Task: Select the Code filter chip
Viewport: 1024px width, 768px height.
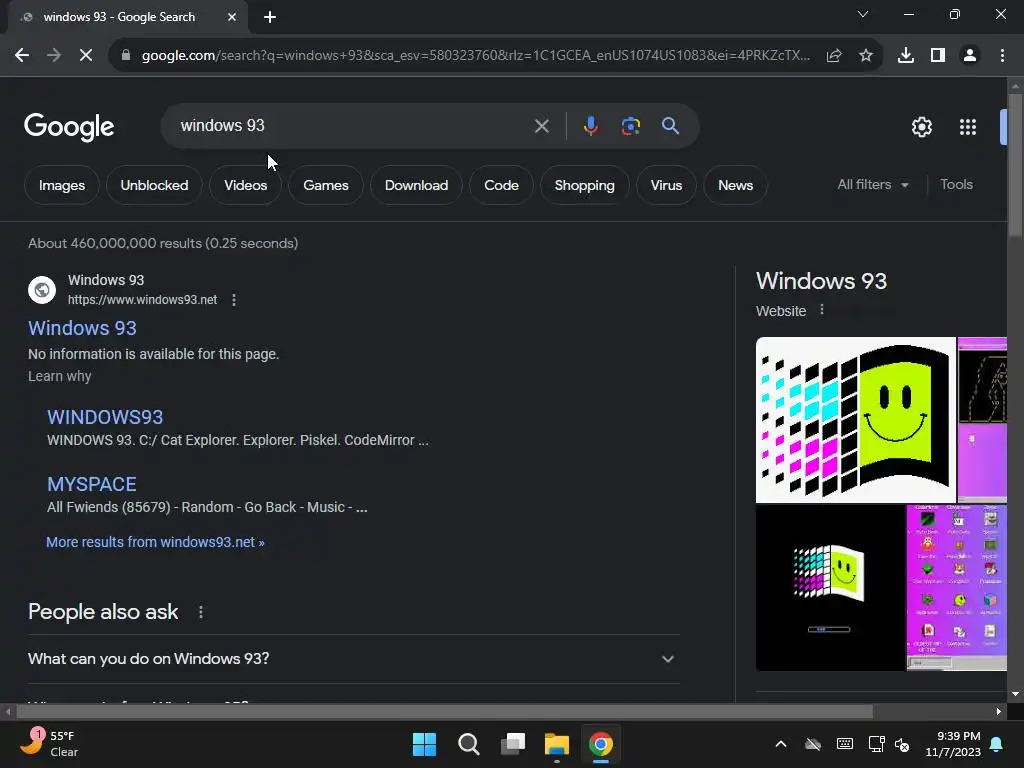Action: pos(502,185)
